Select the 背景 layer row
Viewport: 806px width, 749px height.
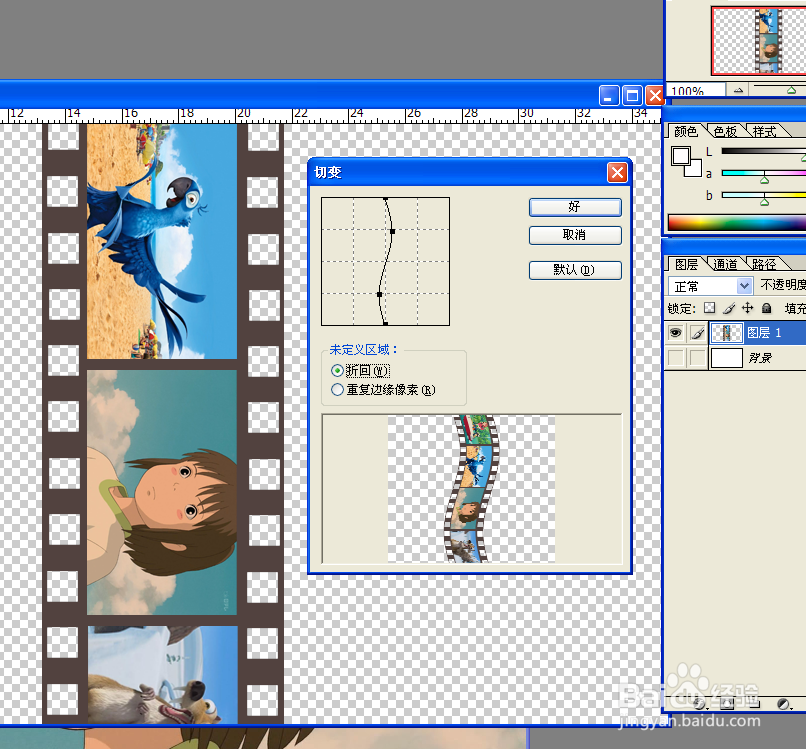point(735,358)
